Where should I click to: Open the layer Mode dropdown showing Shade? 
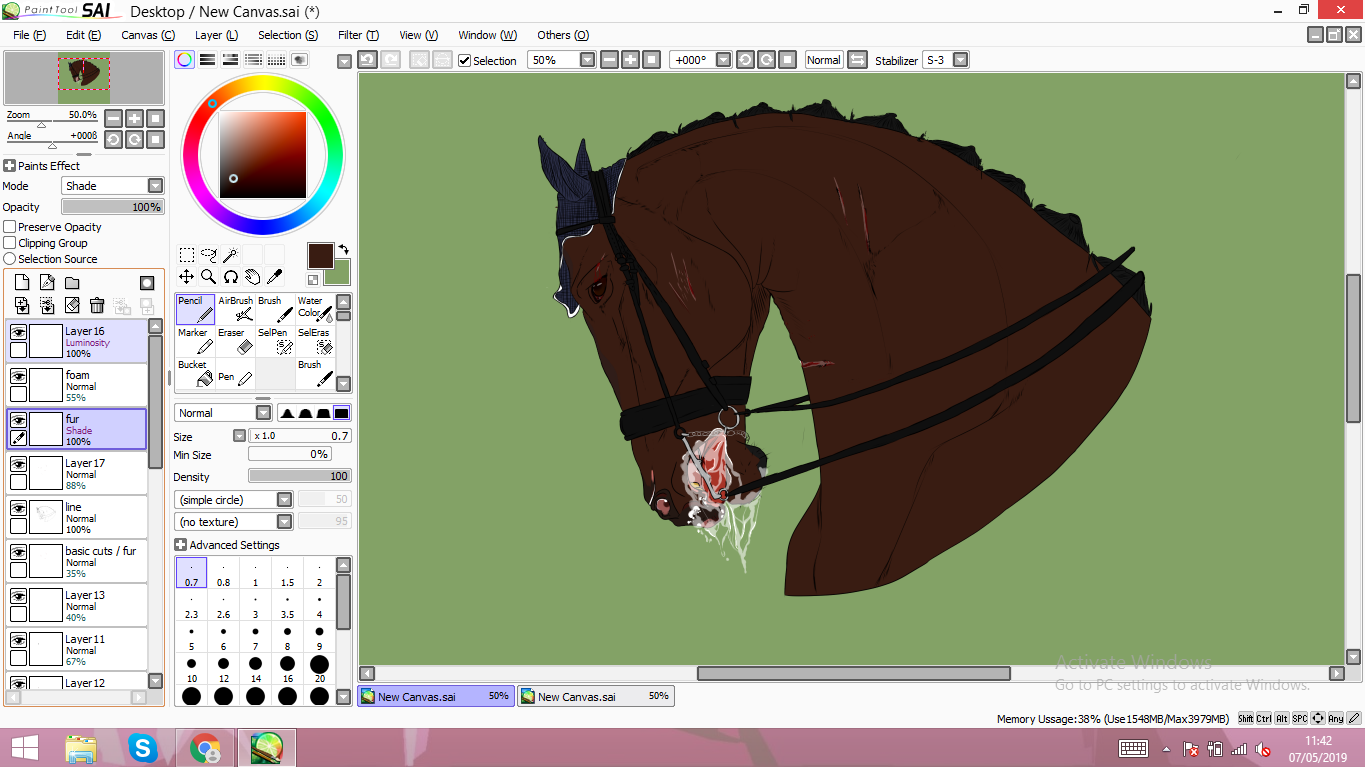pos(155,186)
